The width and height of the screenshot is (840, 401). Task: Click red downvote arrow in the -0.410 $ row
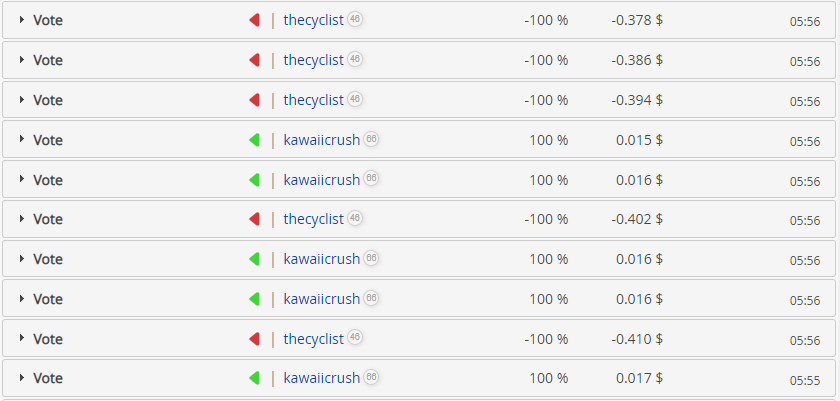point(254,339)
